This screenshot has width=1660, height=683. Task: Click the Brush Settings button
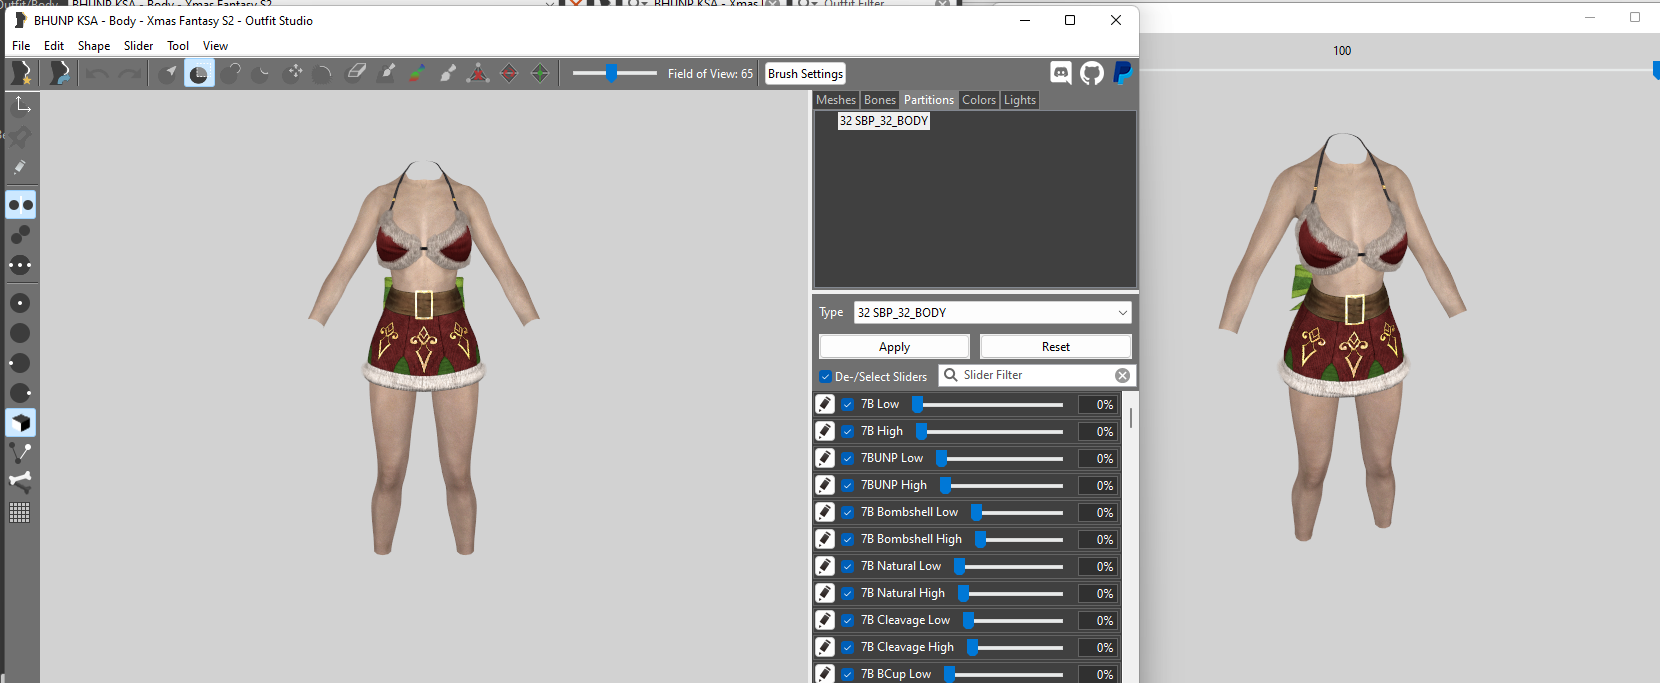point(806,74)
